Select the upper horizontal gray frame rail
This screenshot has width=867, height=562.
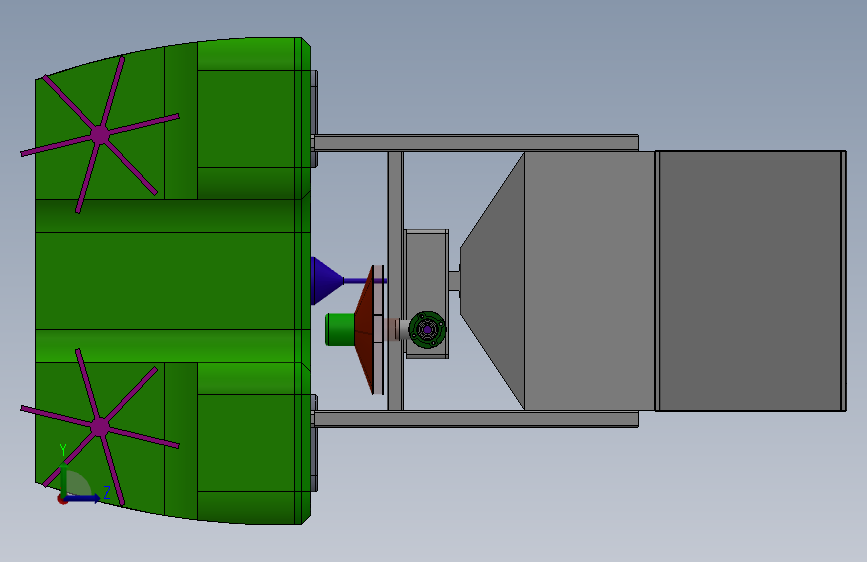point(476,143)
